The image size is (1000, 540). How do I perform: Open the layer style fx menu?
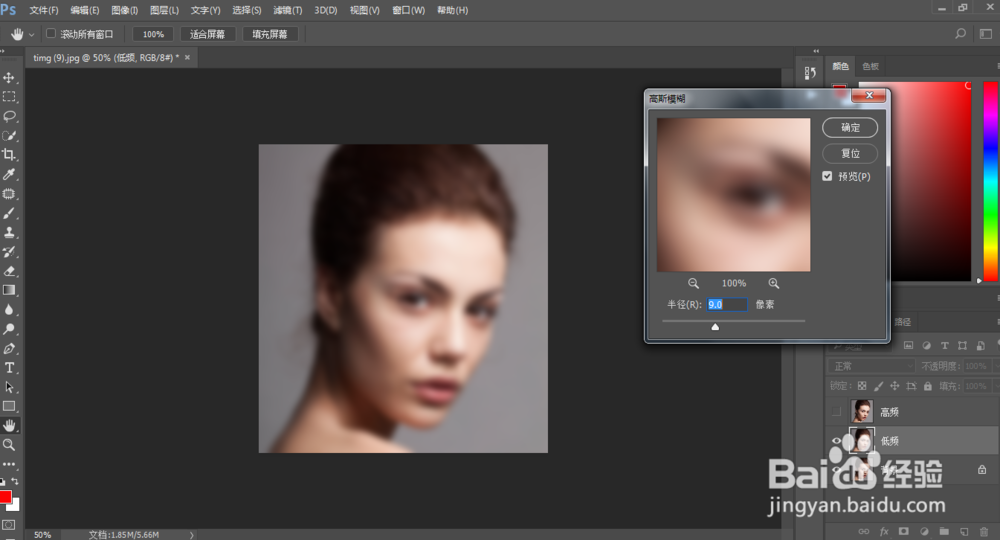(x=884, y=531)
